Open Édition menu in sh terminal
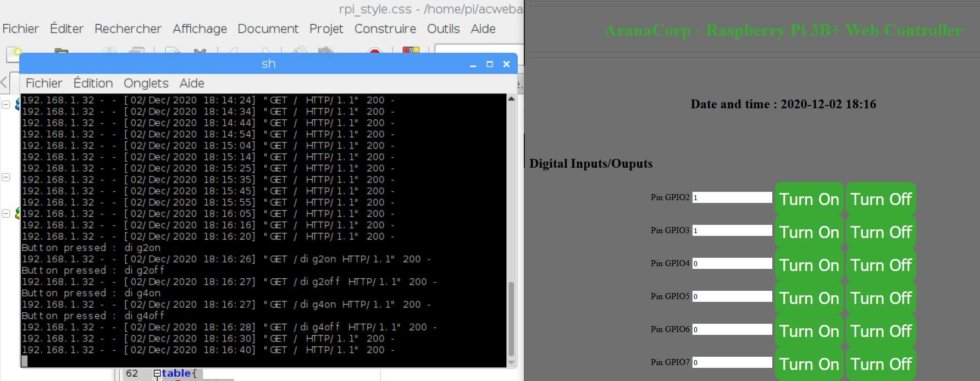The width and height of the screenshot is (980, 381). [x=93, y=83]
